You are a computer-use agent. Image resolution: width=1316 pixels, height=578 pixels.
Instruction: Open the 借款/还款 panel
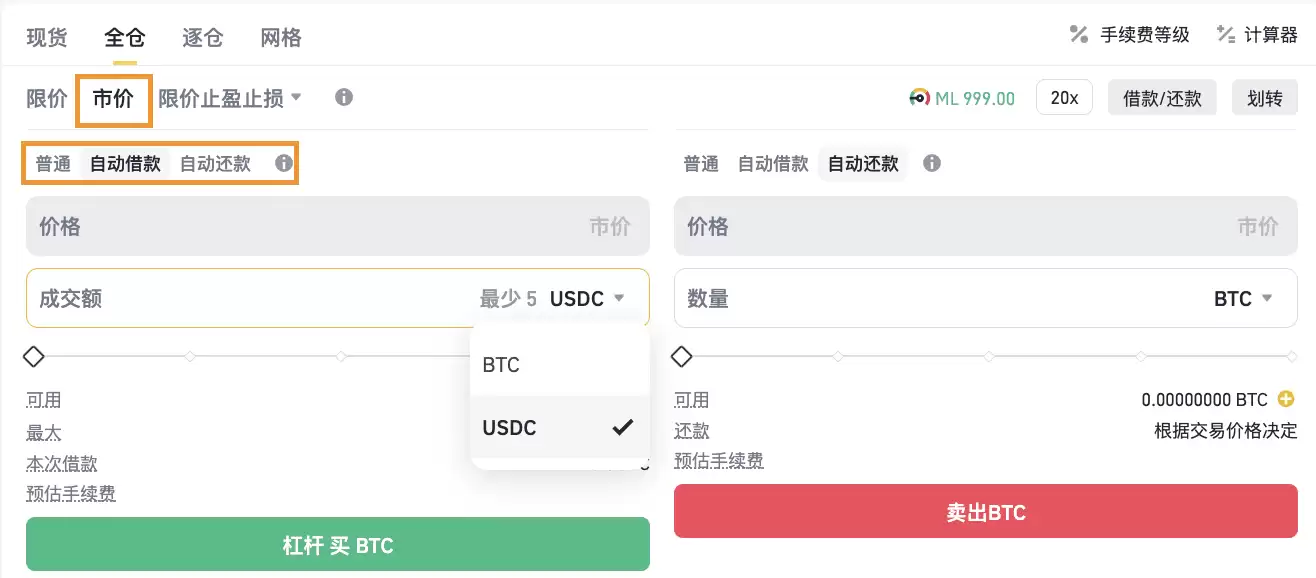[x=1162, y=98]
